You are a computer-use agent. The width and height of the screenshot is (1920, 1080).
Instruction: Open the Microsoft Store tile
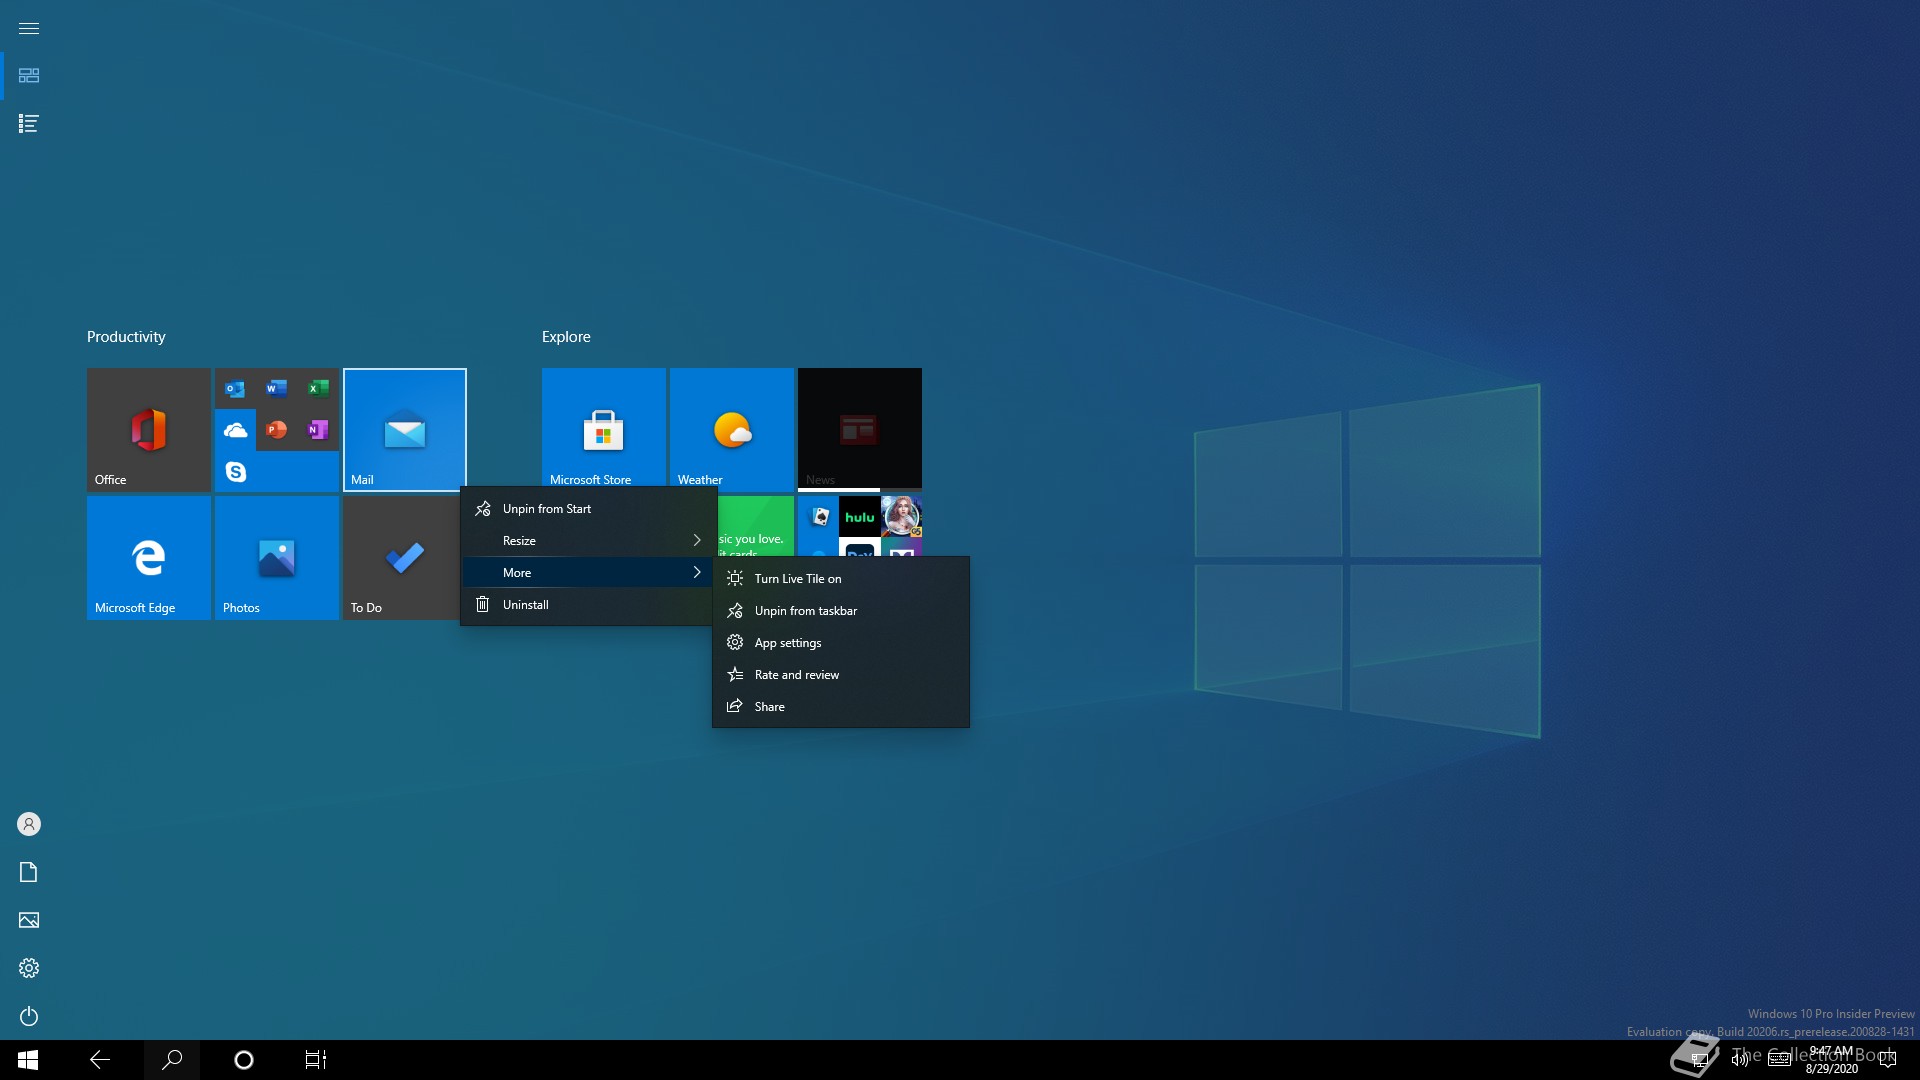coord(604,428)
